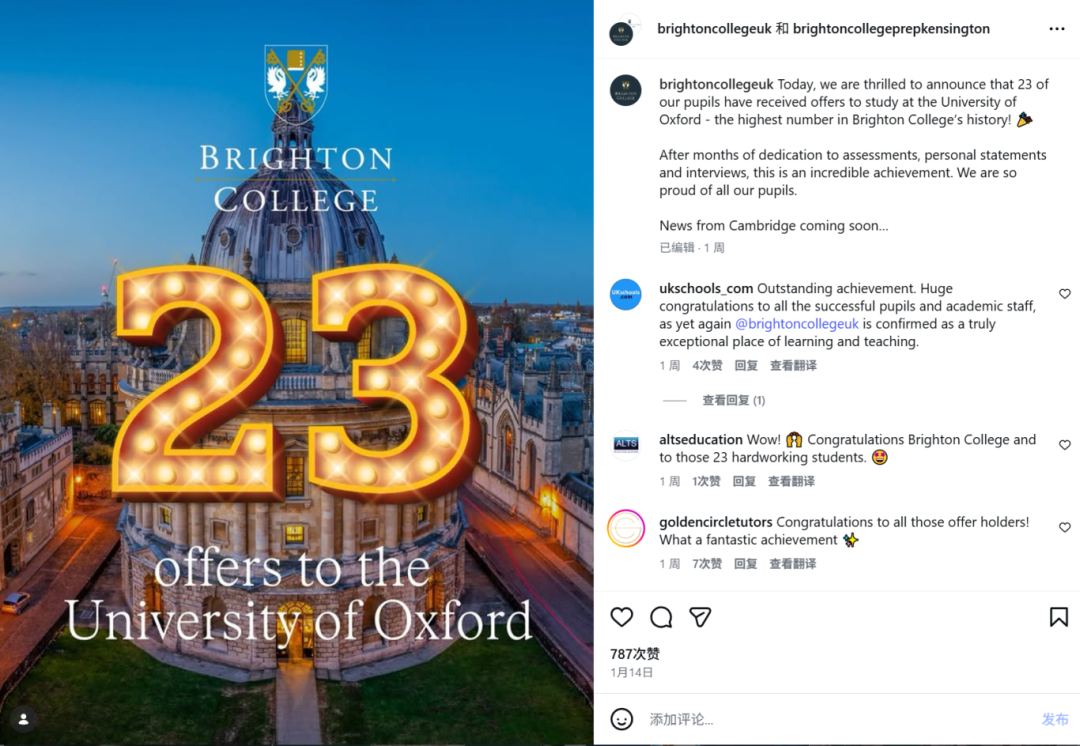
Task: Like the altseducation comment
Action: coord(1064,445)
